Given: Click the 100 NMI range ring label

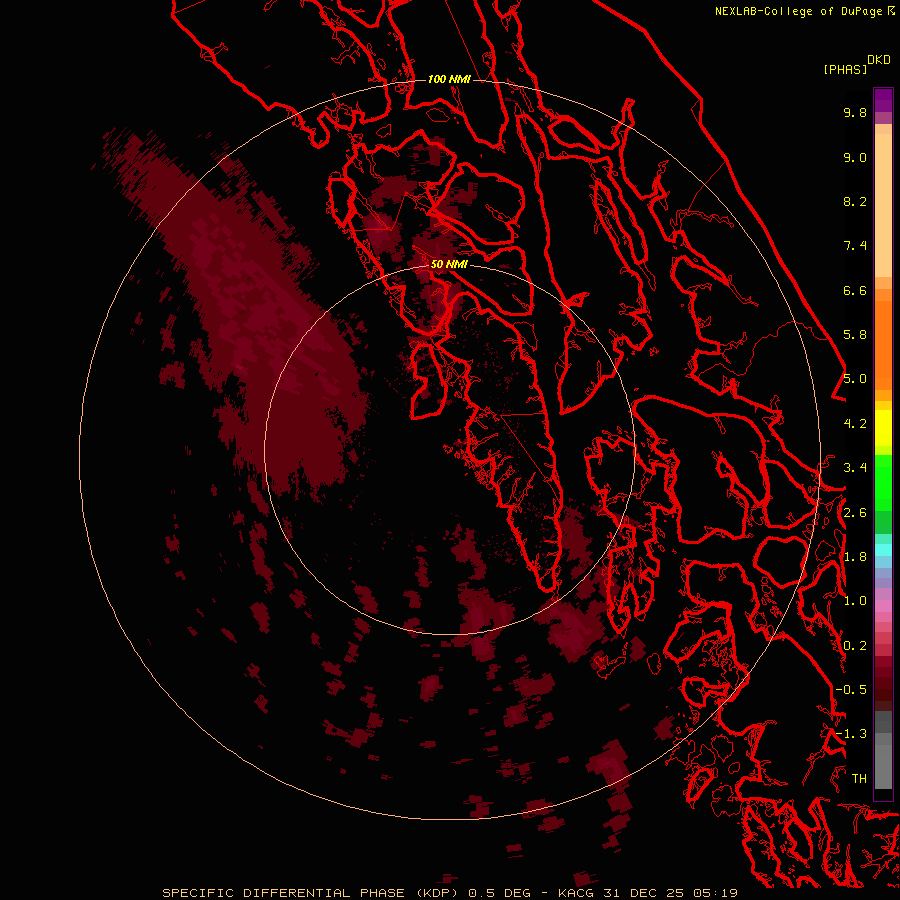Looking at the screenshot, I should coord(449,79).
